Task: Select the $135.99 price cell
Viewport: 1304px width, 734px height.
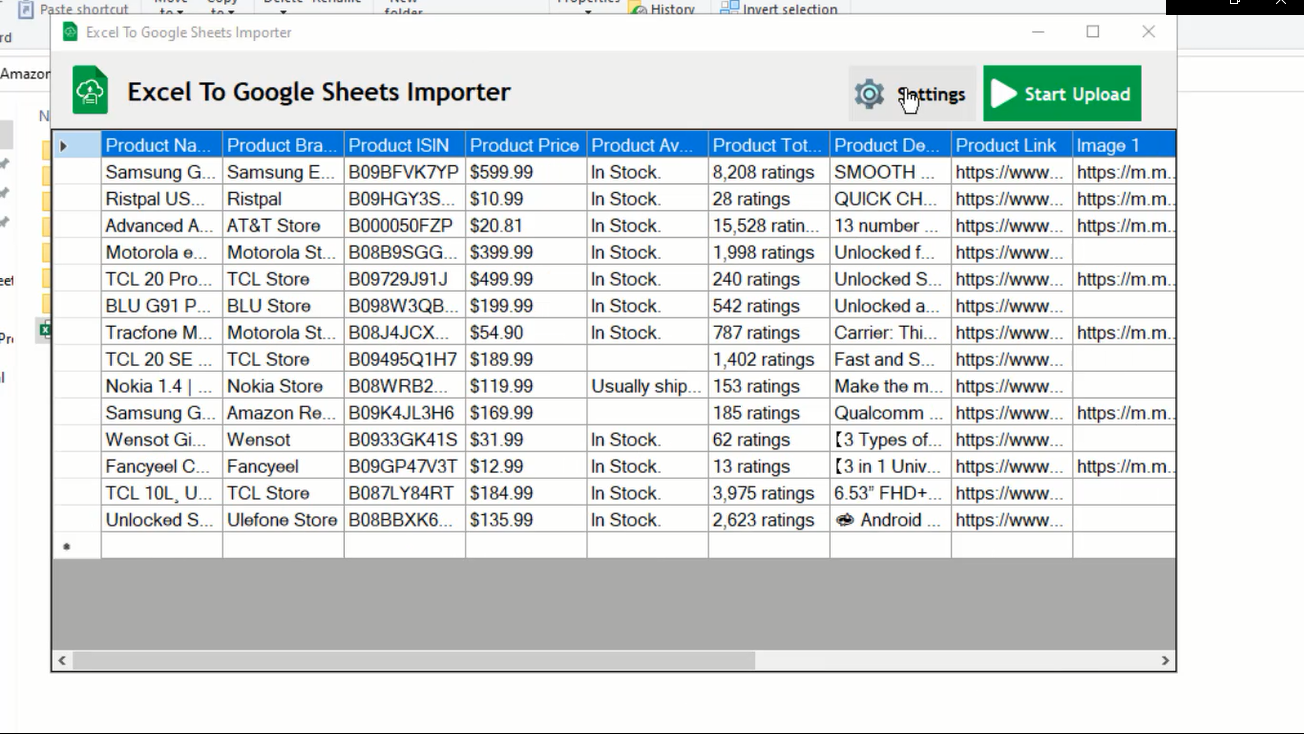Action: click(526, 520)
